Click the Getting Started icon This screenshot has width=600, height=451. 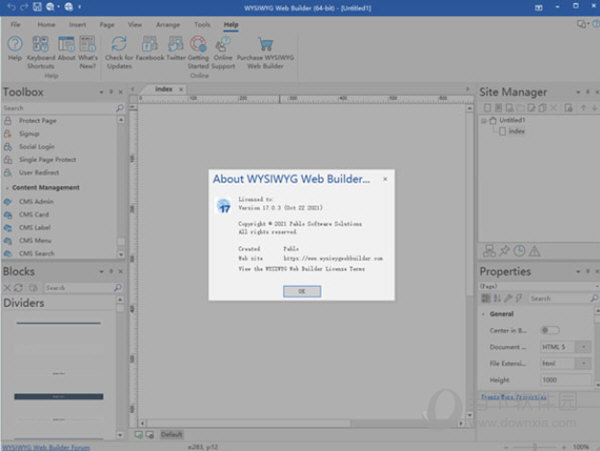coord(198,44)
